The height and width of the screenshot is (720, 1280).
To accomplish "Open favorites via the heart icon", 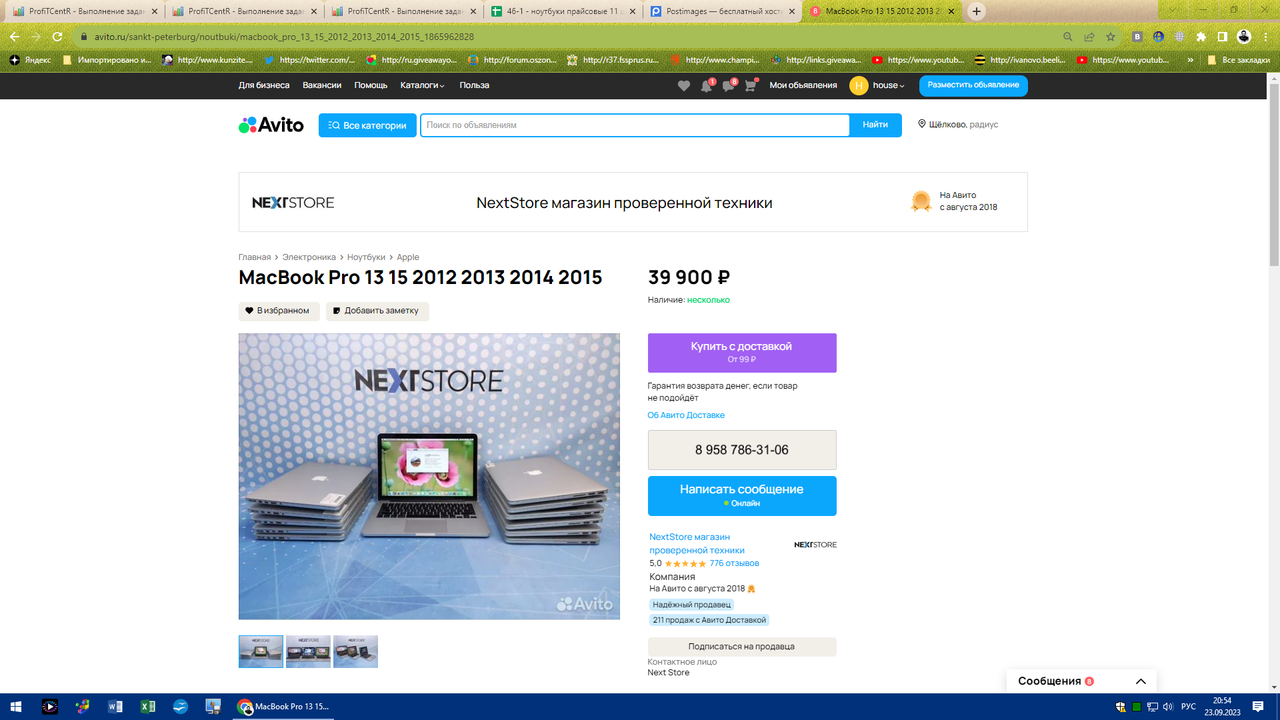I will [x=683, y=86].
